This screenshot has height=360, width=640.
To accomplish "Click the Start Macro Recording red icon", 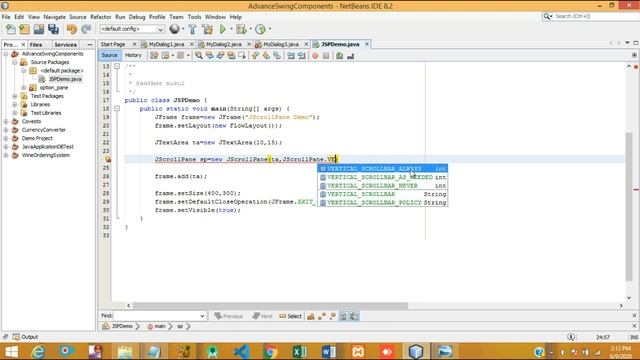I will pyautogui.click(x=315, y=56).
